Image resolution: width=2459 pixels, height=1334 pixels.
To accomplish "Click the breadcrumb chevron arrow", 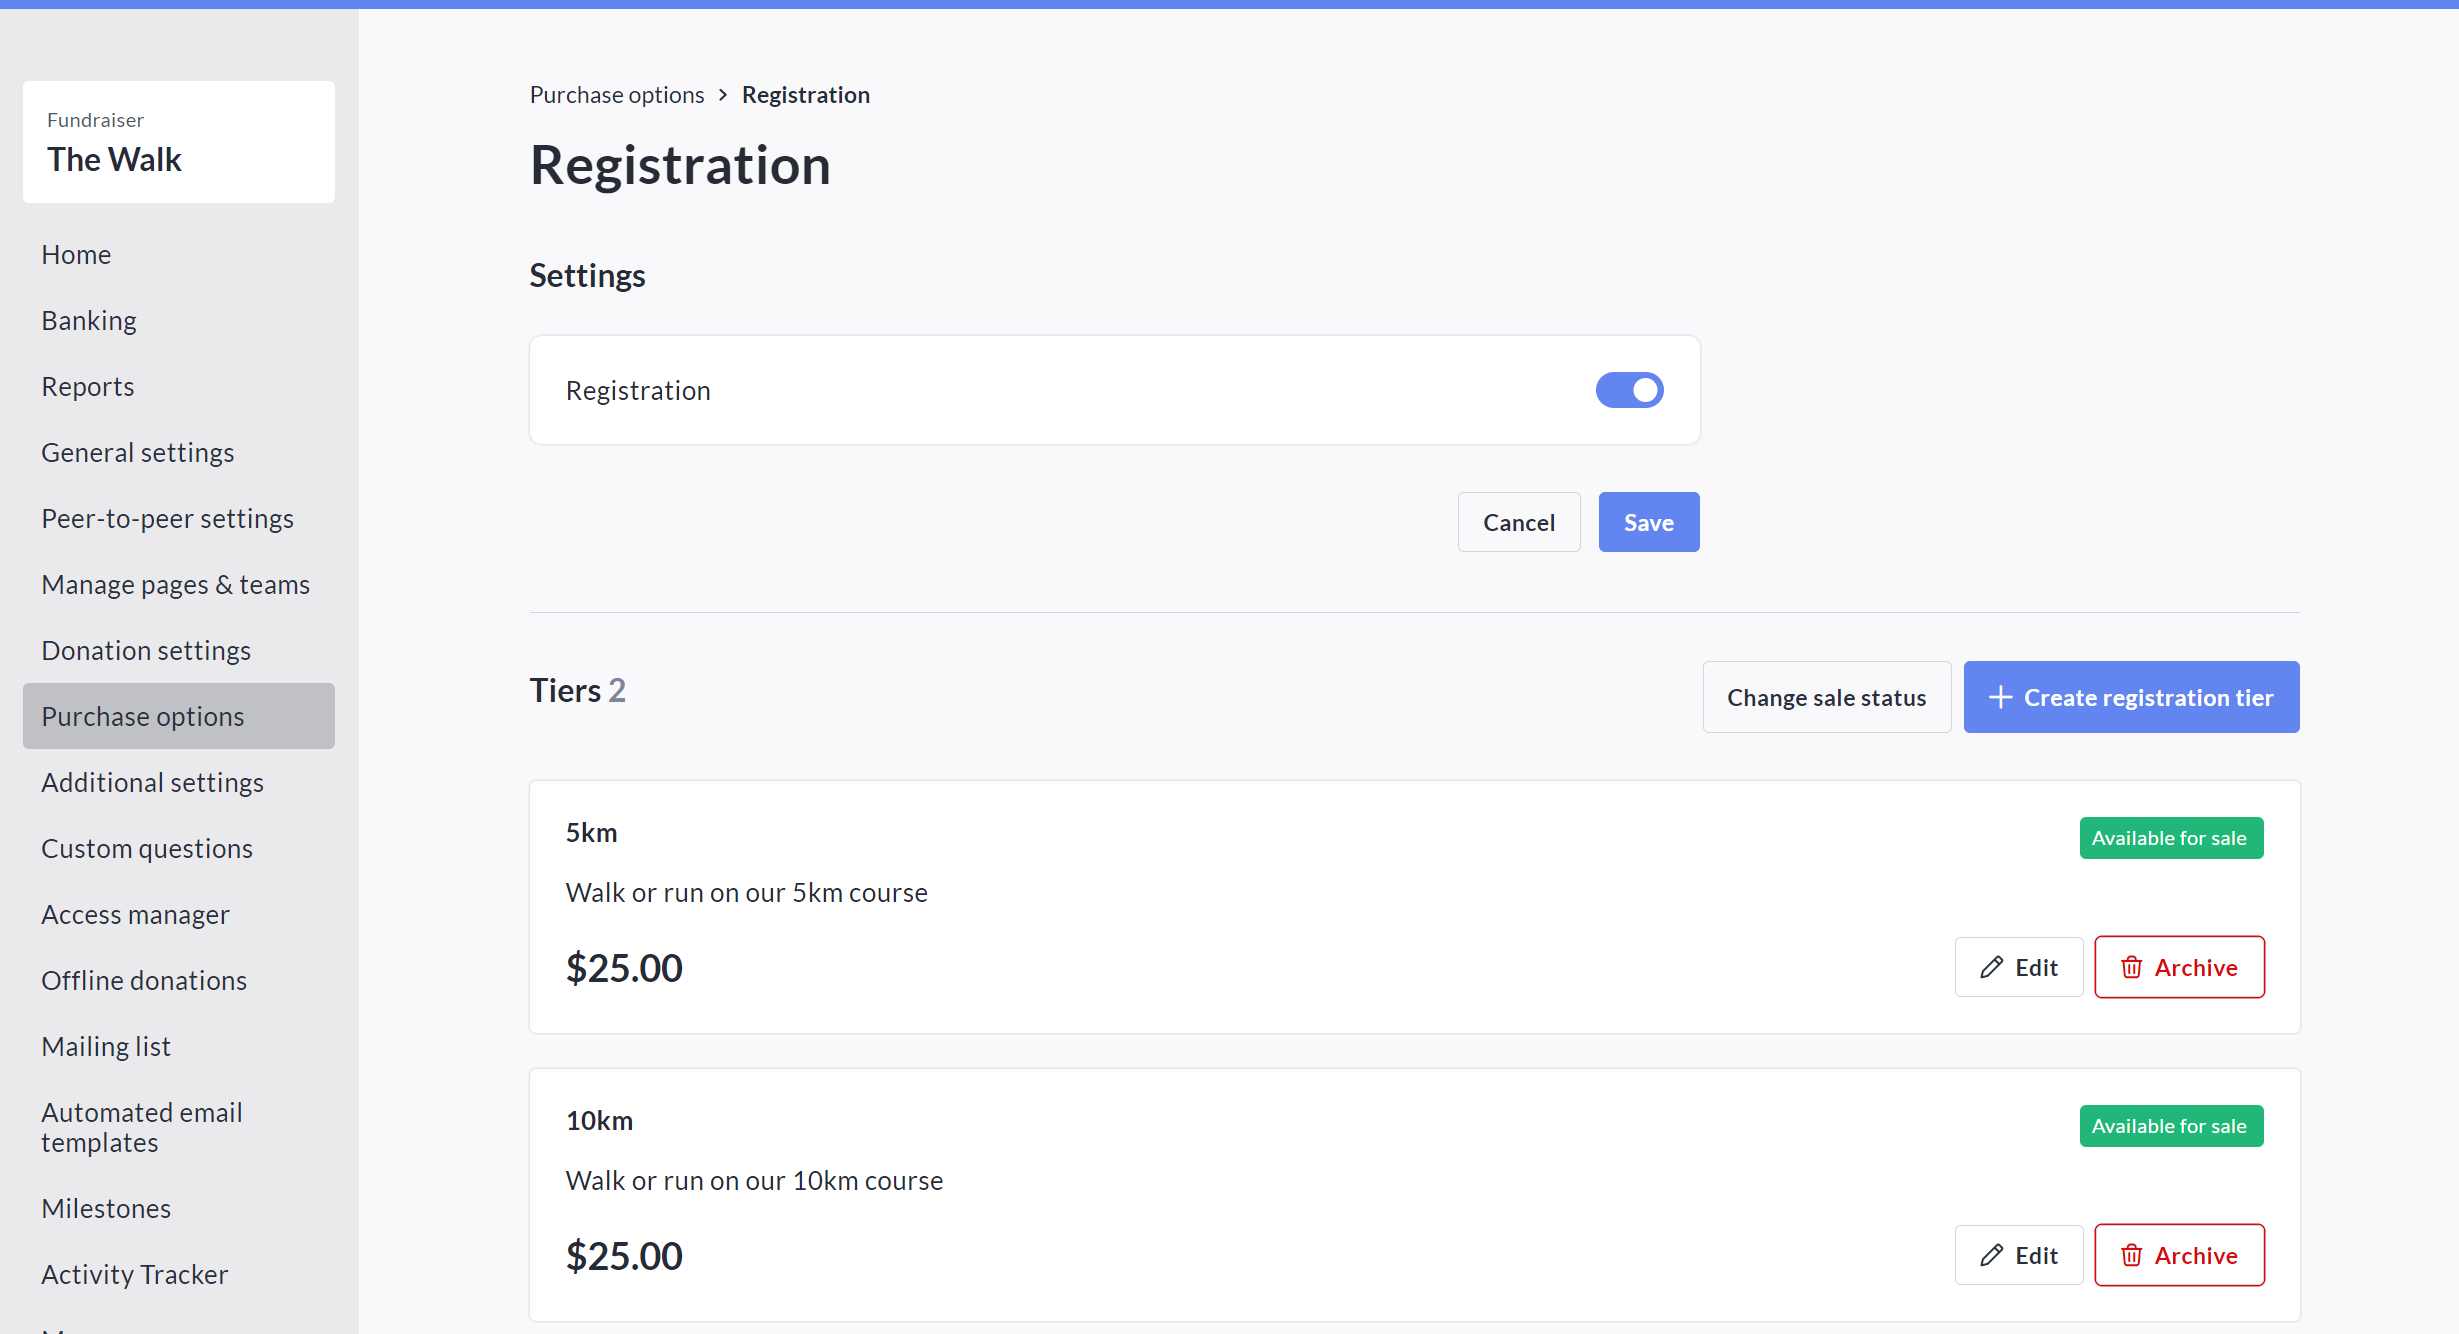I will (x=723, y=95).
